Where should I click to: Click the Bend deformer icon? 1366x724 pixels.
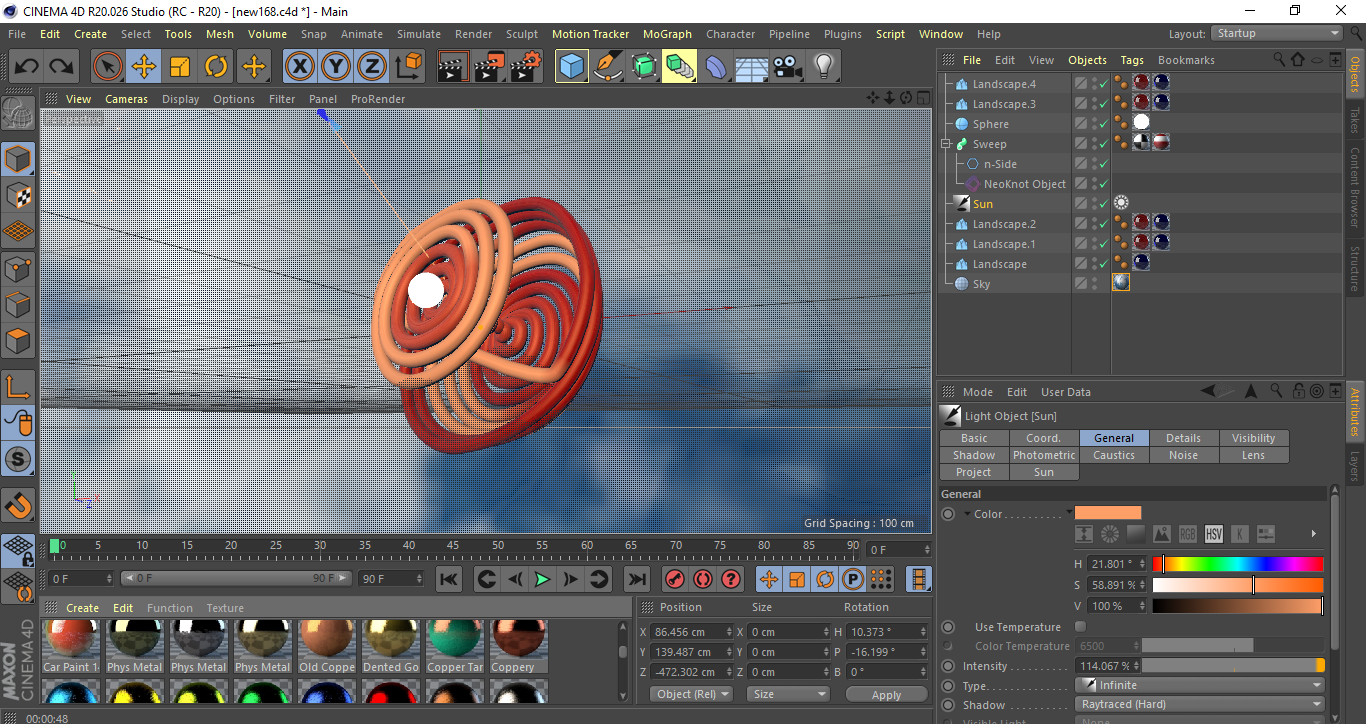click(x=716, y=67)
